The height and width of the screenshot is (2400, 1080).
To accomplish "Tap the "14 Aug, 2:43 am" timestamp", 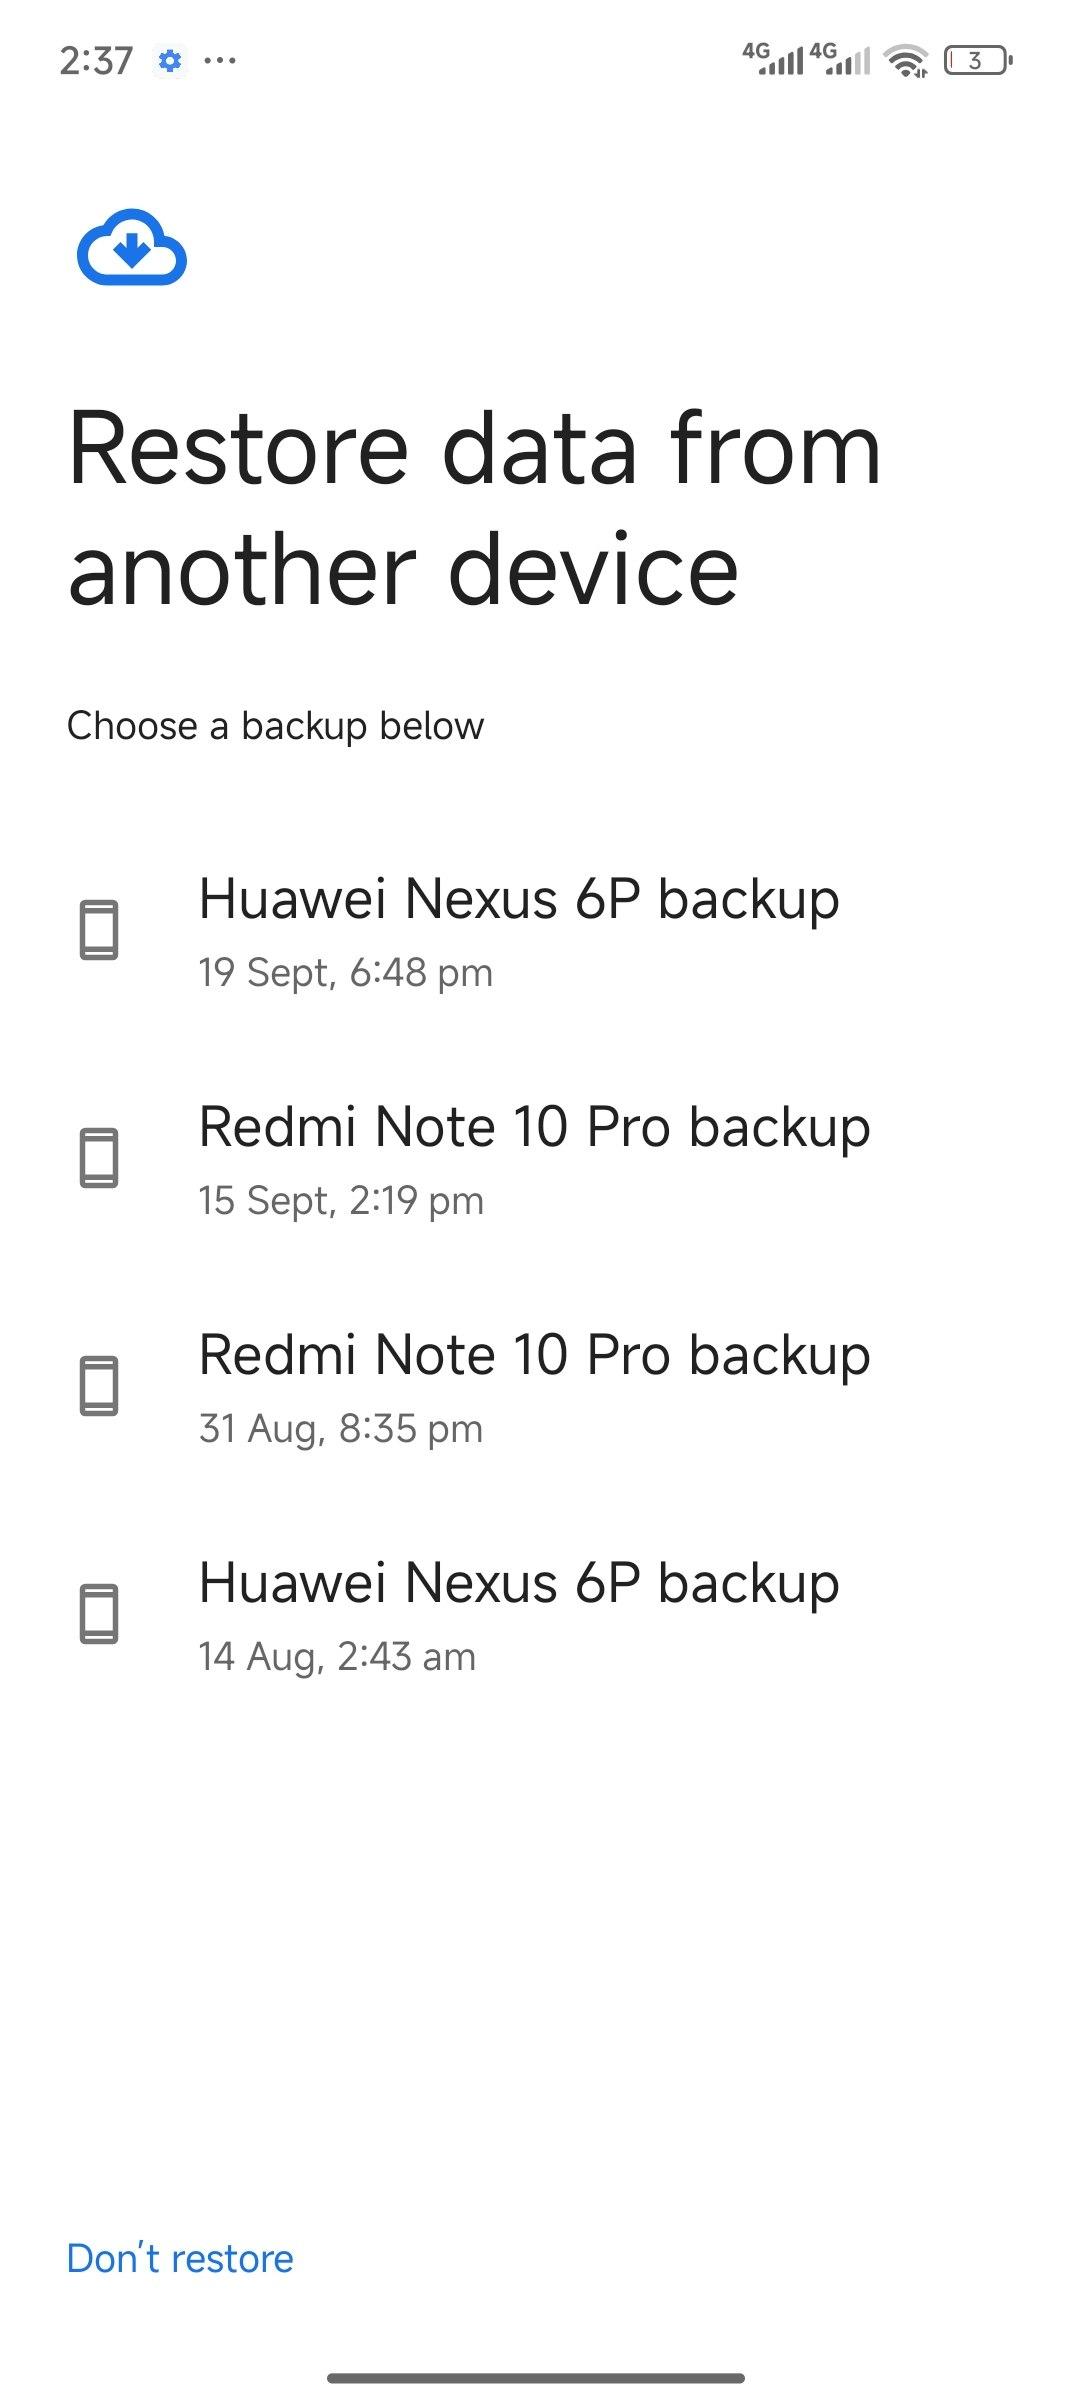I will [x=337, y=1657].
